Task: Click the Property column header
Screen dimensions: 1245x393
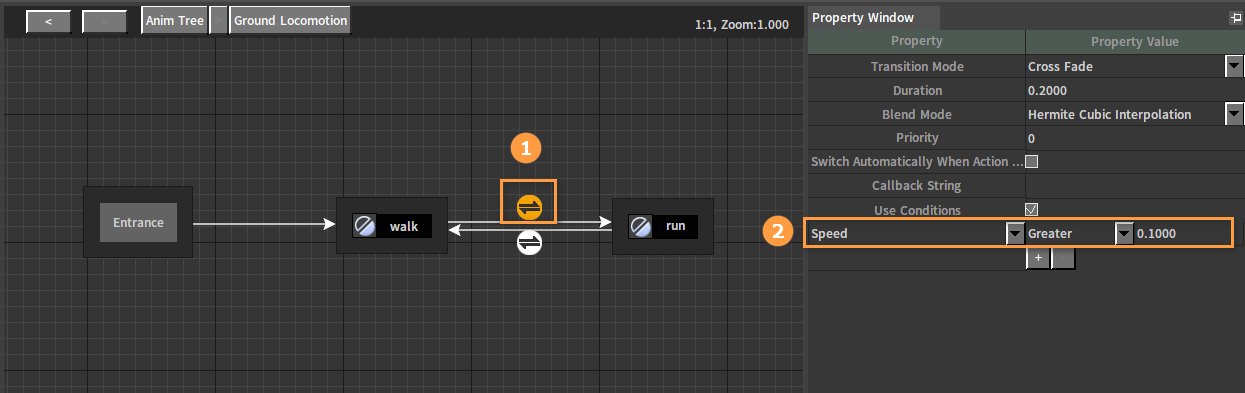Action: point(916,41)
